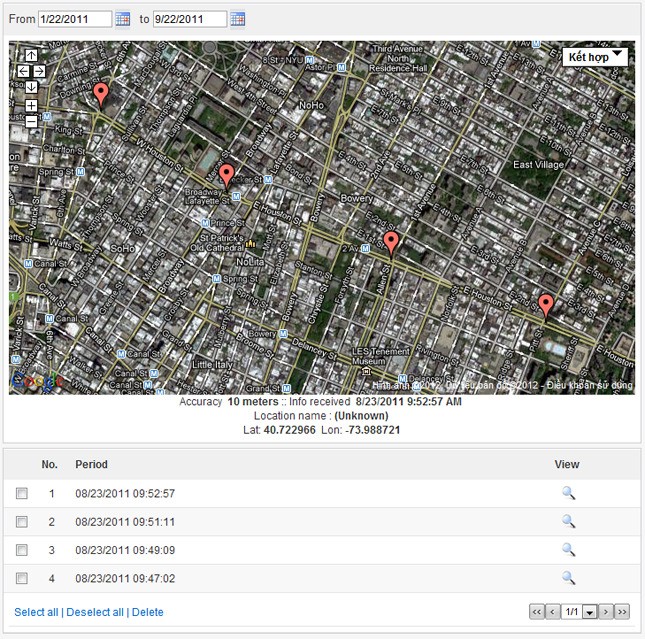Click the period text 08/23/2011 09:49:09

[x=125, y=550]
